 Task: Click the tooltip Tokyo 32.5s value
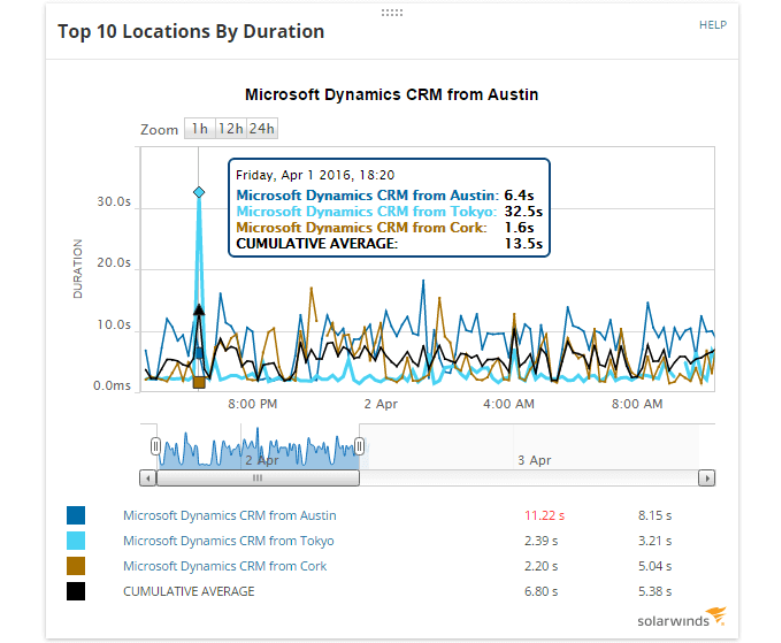[523, 211]
